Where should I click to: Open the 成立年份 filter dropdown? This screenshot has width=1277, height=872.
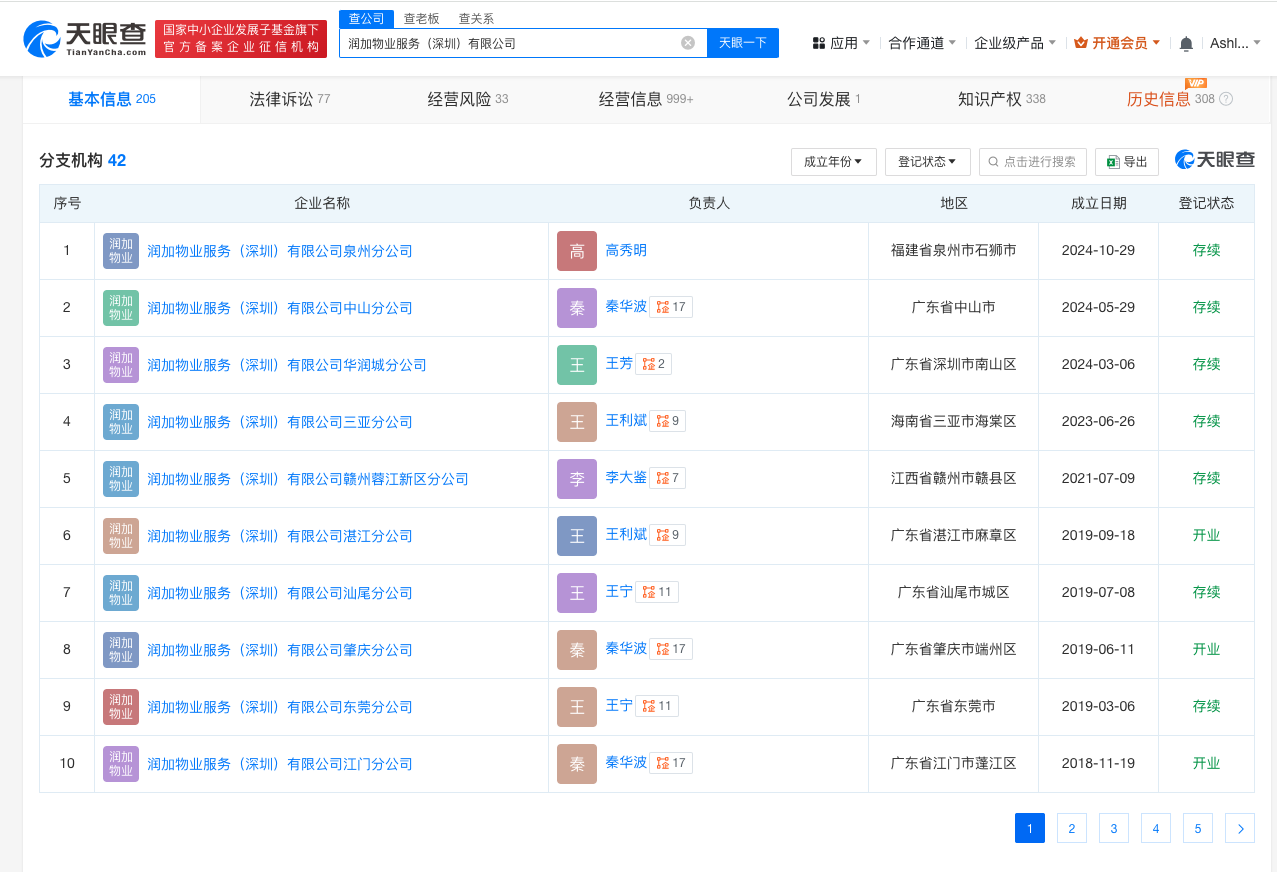point(833,161)
